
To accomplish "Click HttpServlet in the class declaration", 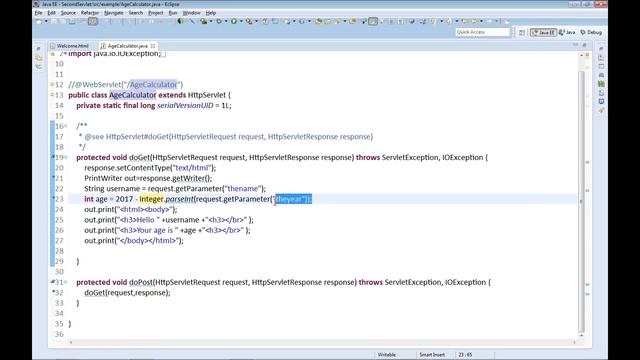I will click(207, 95).
